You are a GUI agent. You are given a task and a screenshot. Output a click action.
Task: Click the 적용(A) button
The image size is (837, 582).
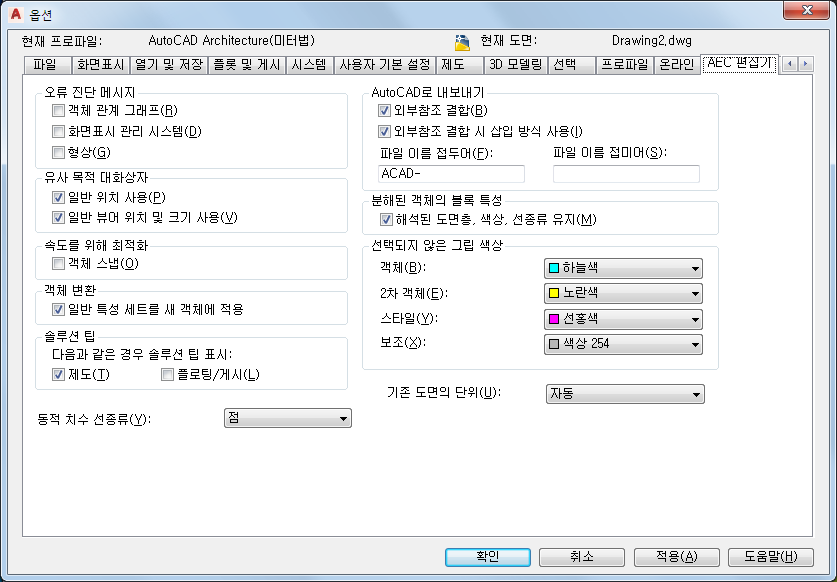tap(677, 557)
